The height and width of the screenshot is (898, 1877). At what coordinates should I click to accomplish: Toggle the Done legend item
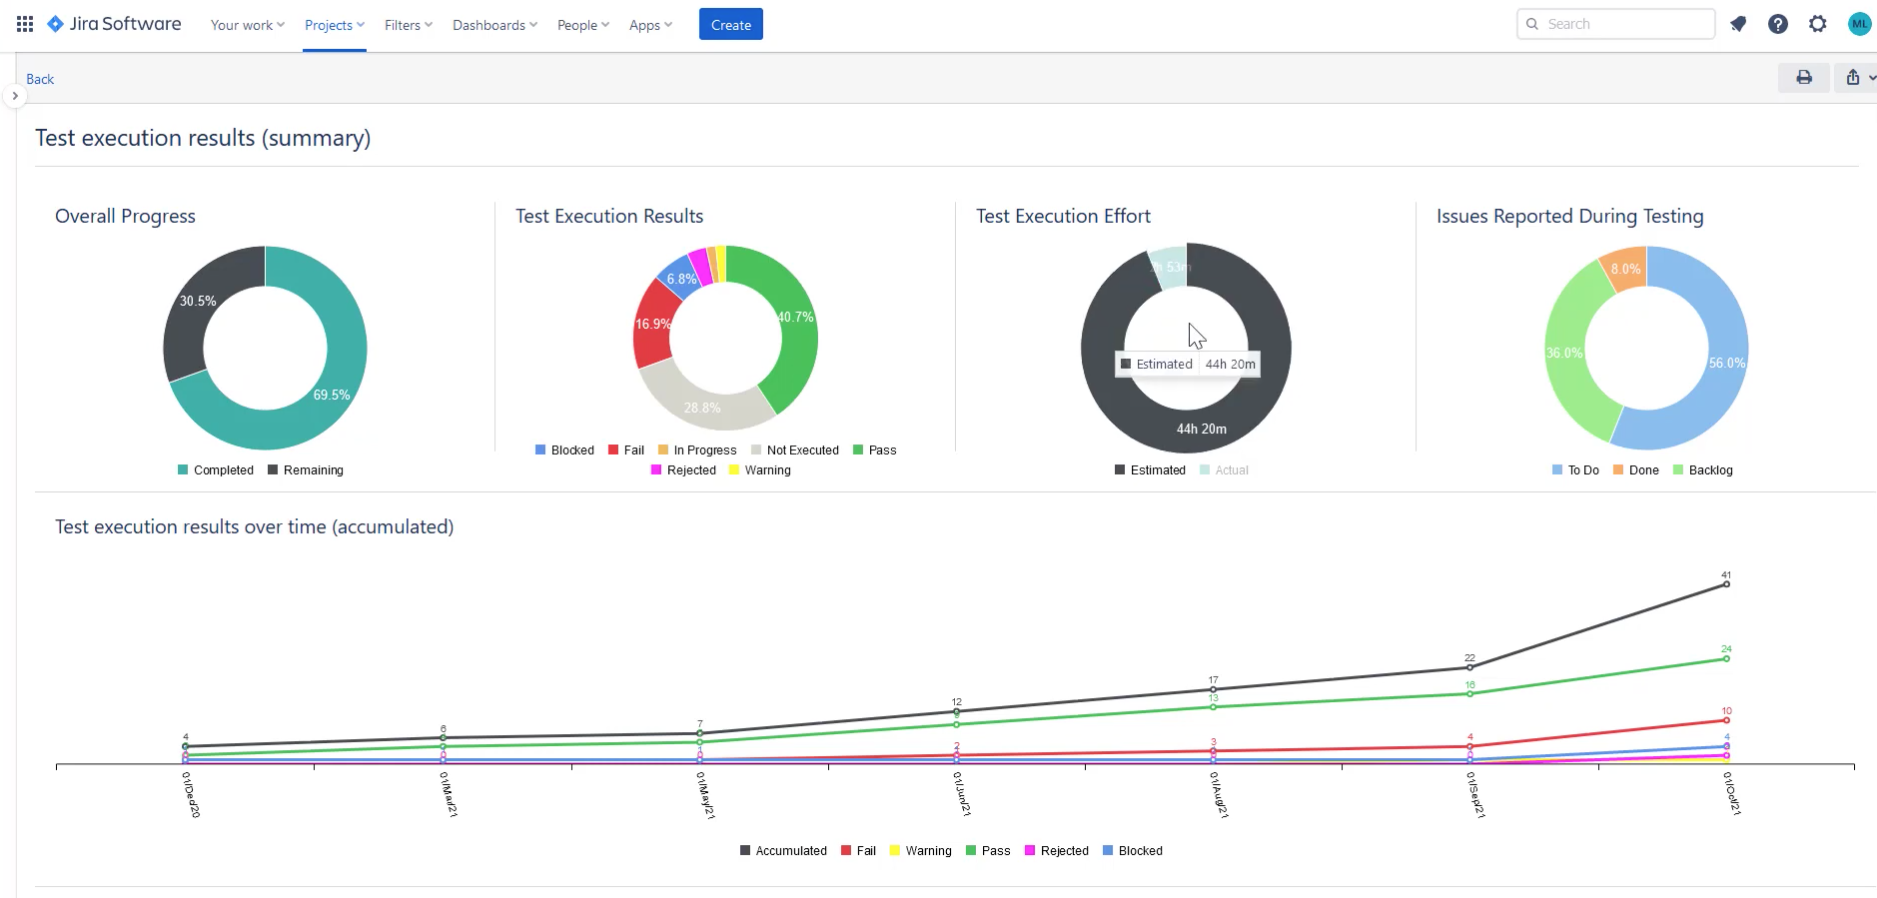(1636, 470)
